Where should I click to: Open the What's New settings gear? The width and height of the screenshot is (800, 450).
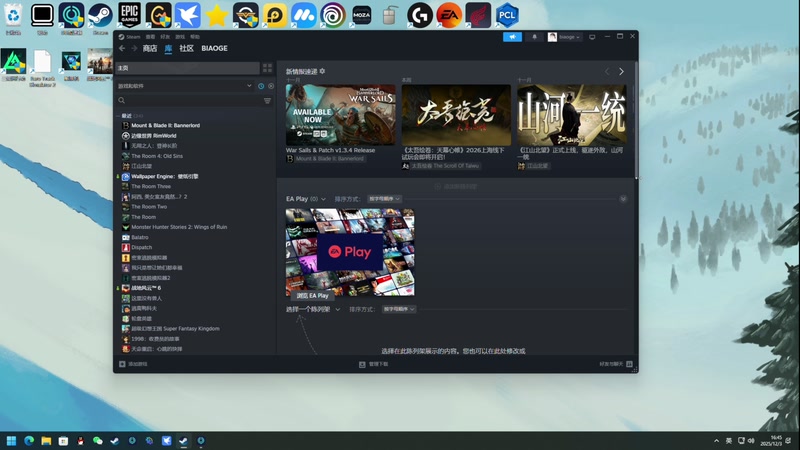point(322,71)
